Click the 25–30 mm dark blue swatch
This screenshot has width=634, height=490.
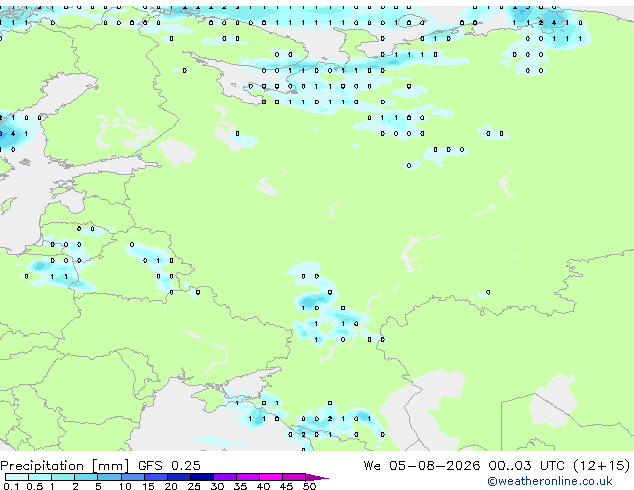[202, 477]
